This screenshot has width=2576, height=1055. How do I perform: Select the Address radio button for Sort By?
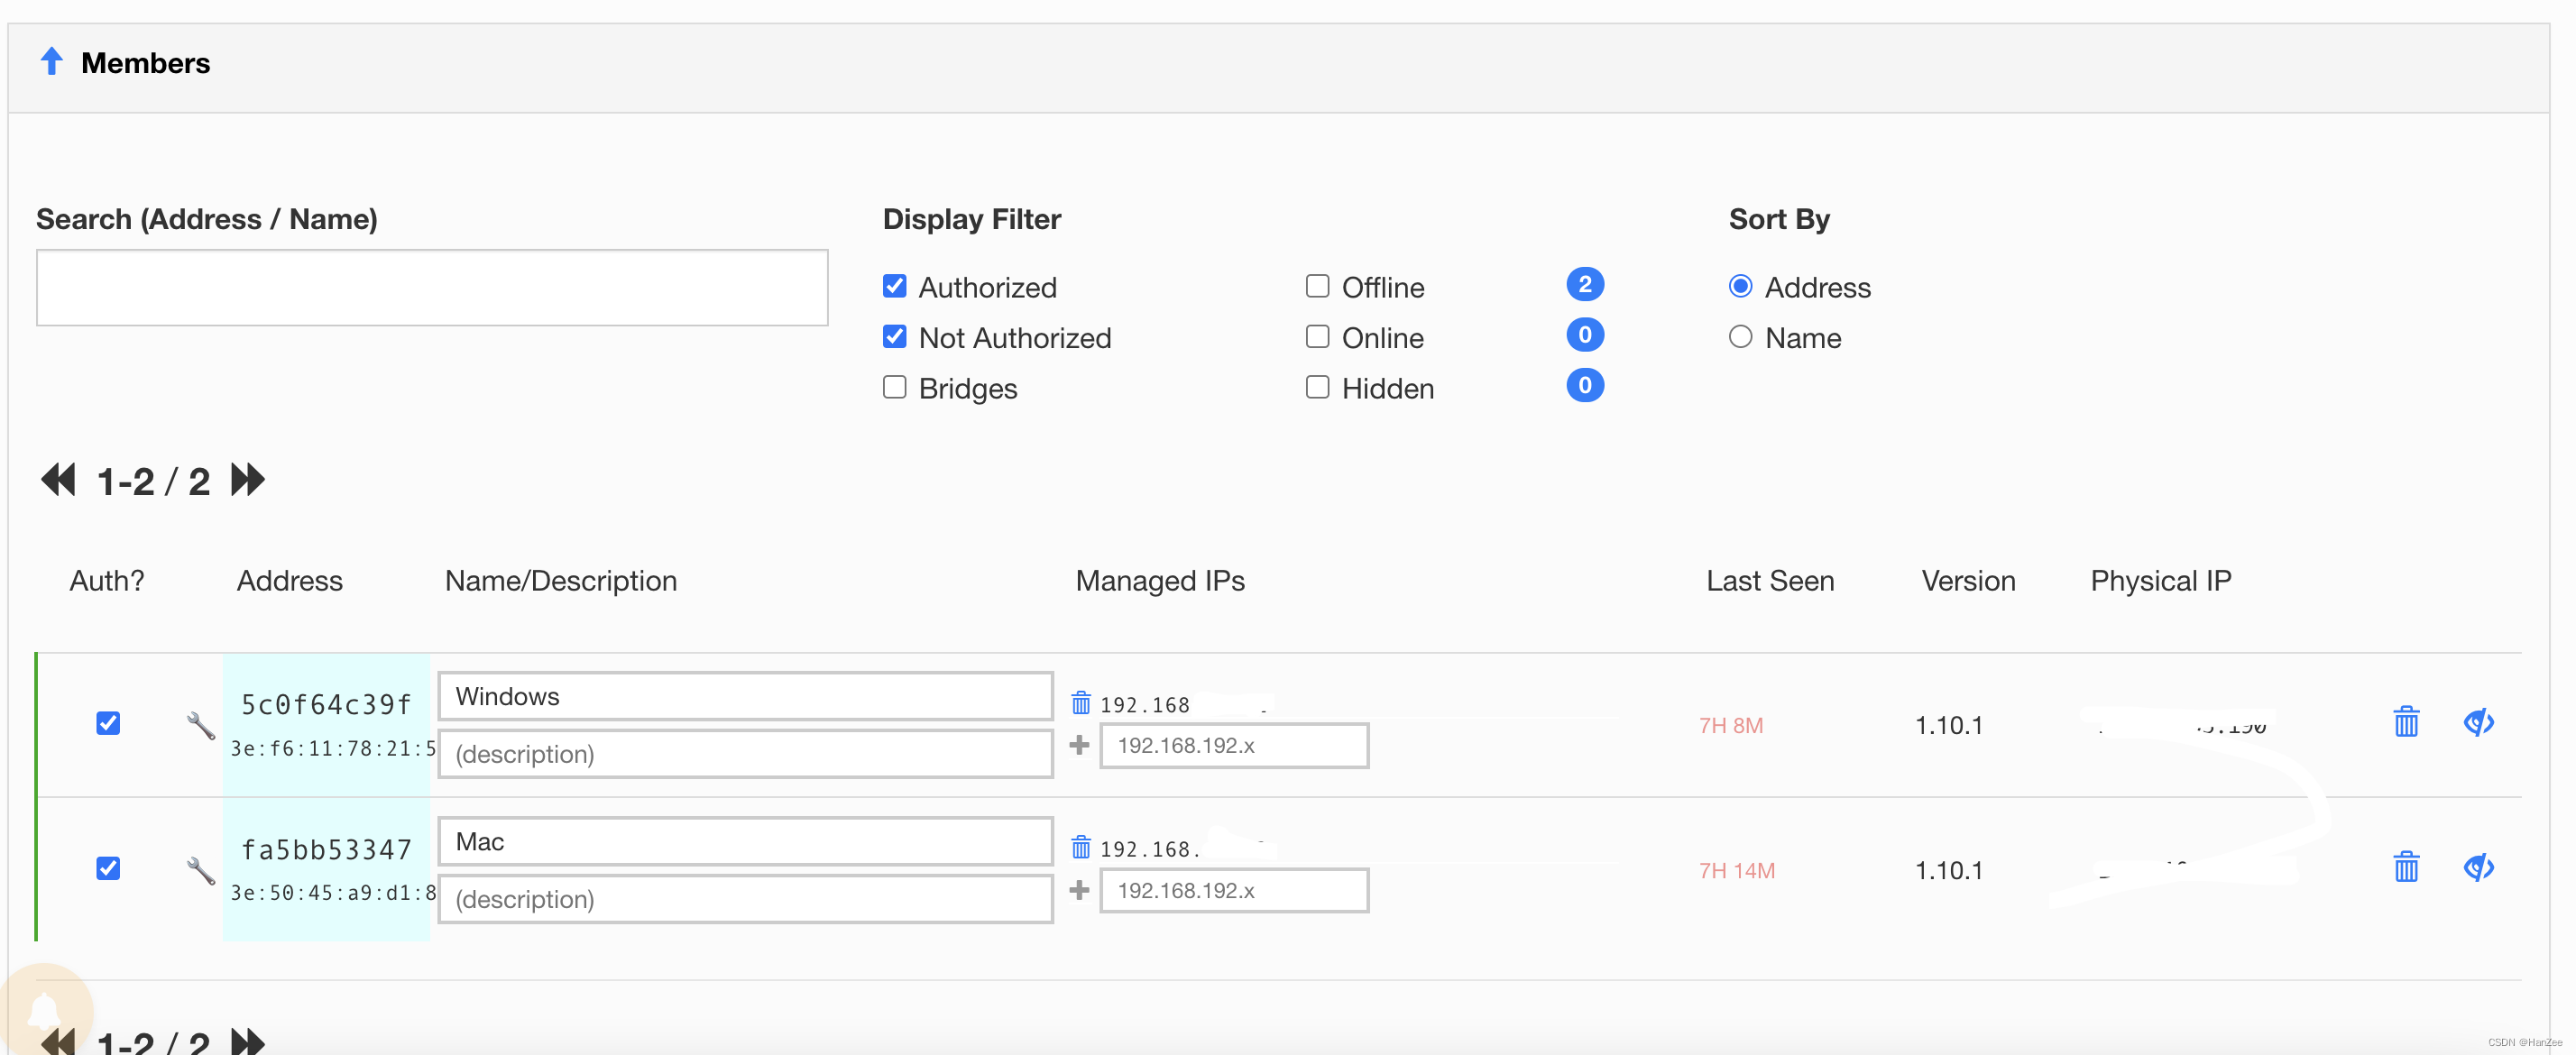click(x=1742, y=286)
